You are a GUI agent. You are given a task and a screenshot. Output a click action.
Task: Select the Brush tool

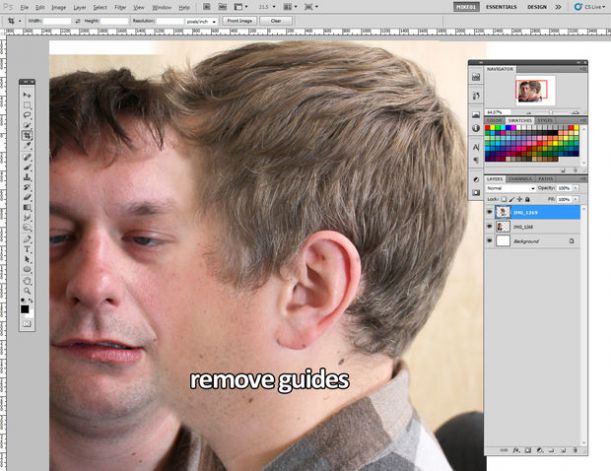pyautogui.click(x=27, y=168)
